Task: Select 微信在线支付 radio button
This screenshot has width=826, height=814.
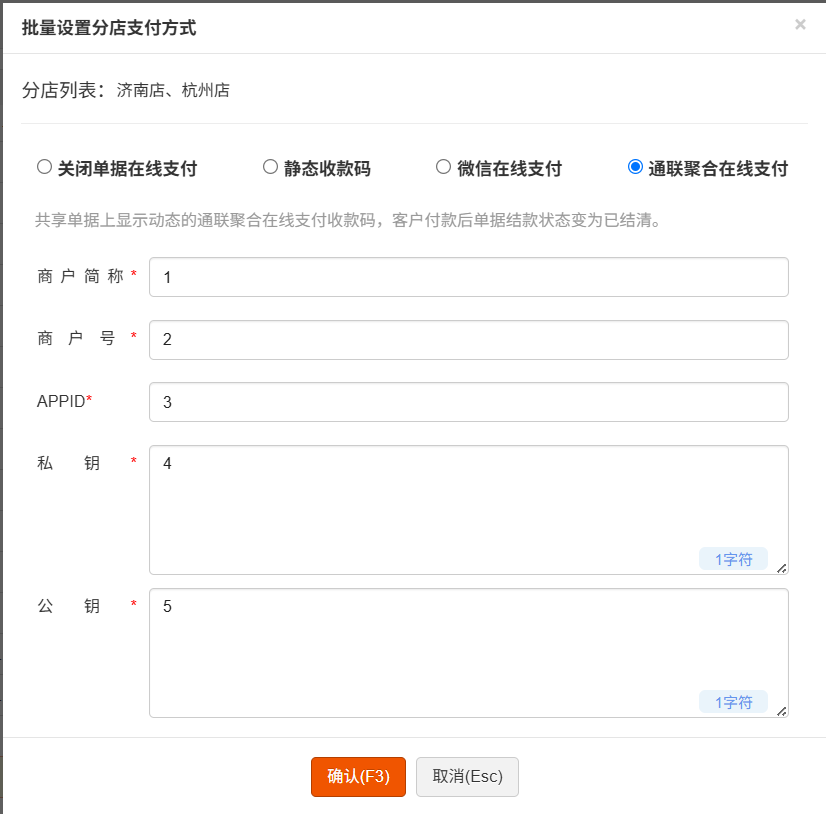Action: pyautogui.click(x=444, y=167)
